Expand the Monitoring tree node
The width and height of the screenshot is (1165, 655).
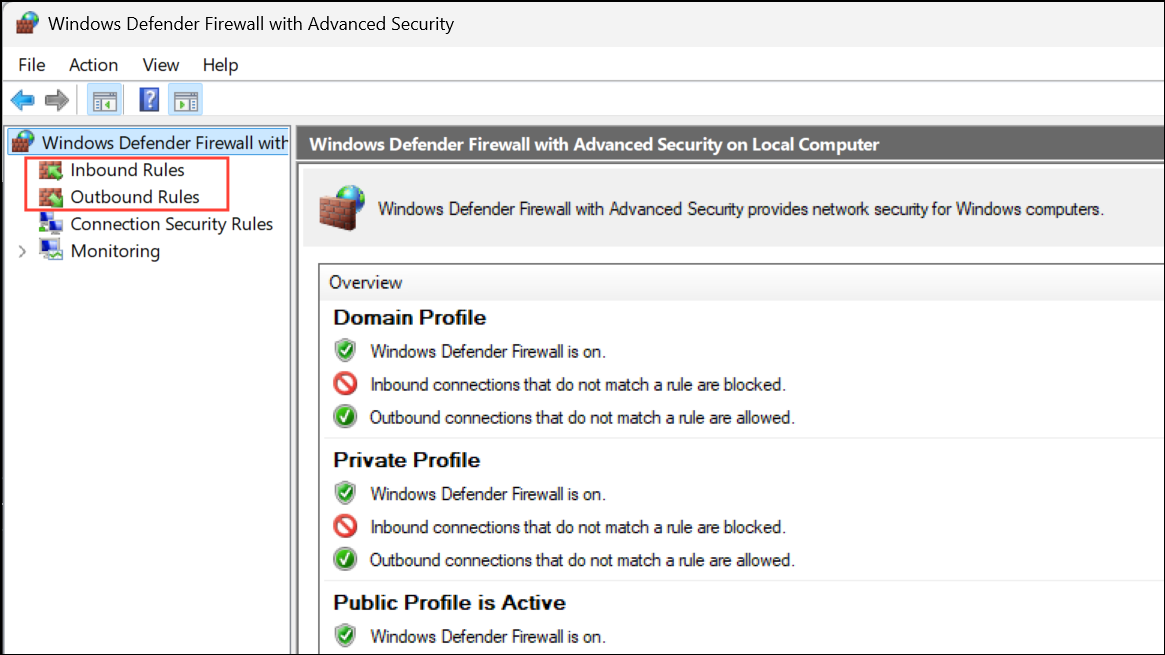(x=22, y=252)
